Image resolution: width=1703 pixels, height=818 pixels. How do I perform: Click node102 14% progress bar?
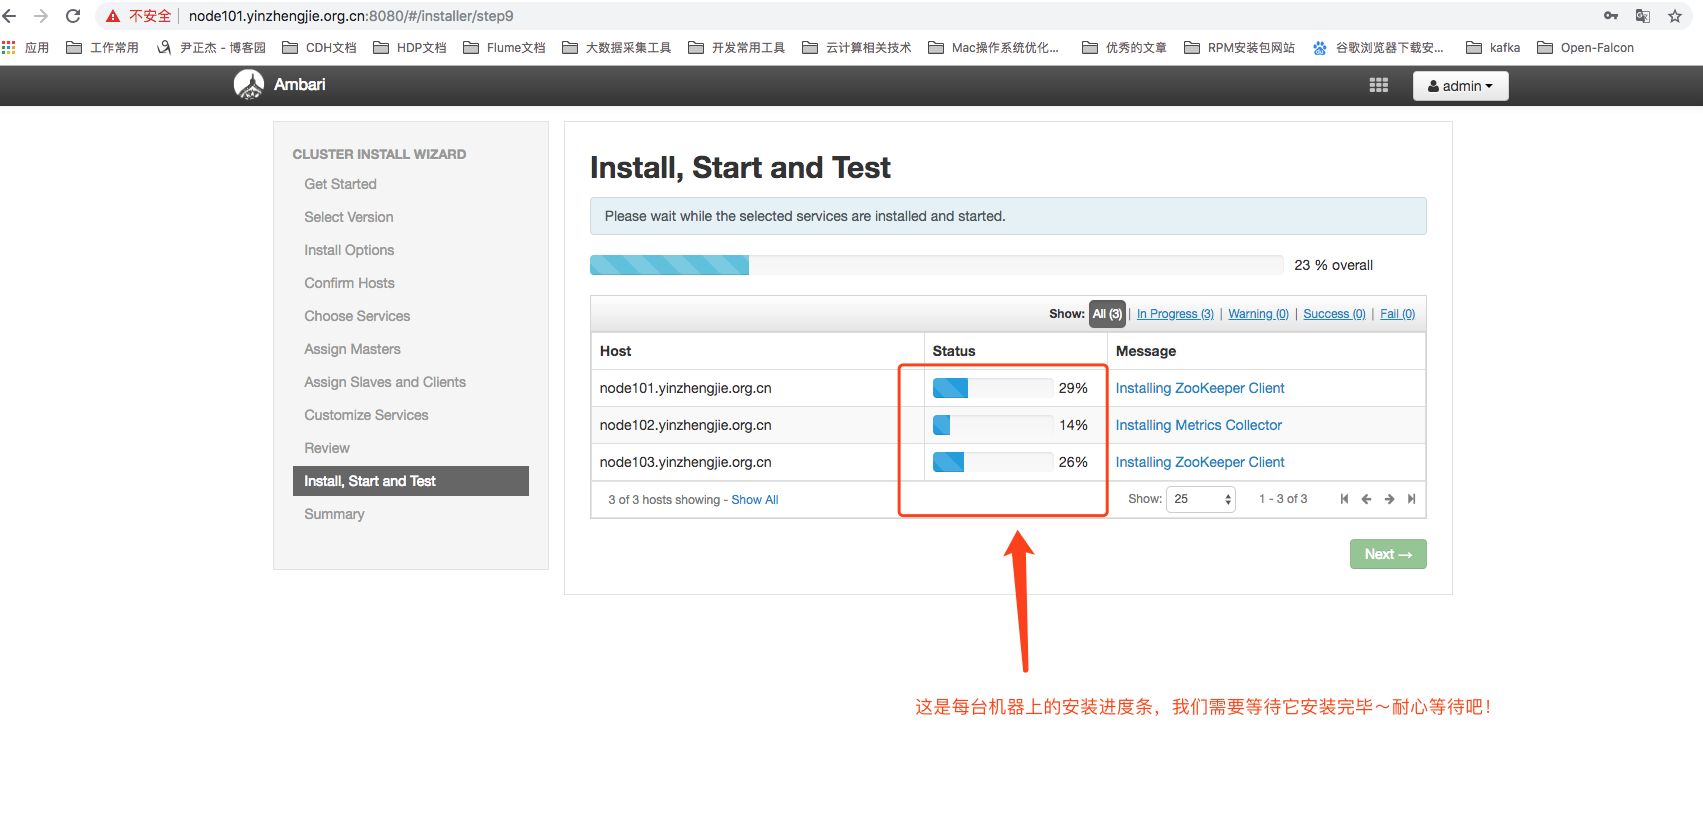[x=992, y=425]
